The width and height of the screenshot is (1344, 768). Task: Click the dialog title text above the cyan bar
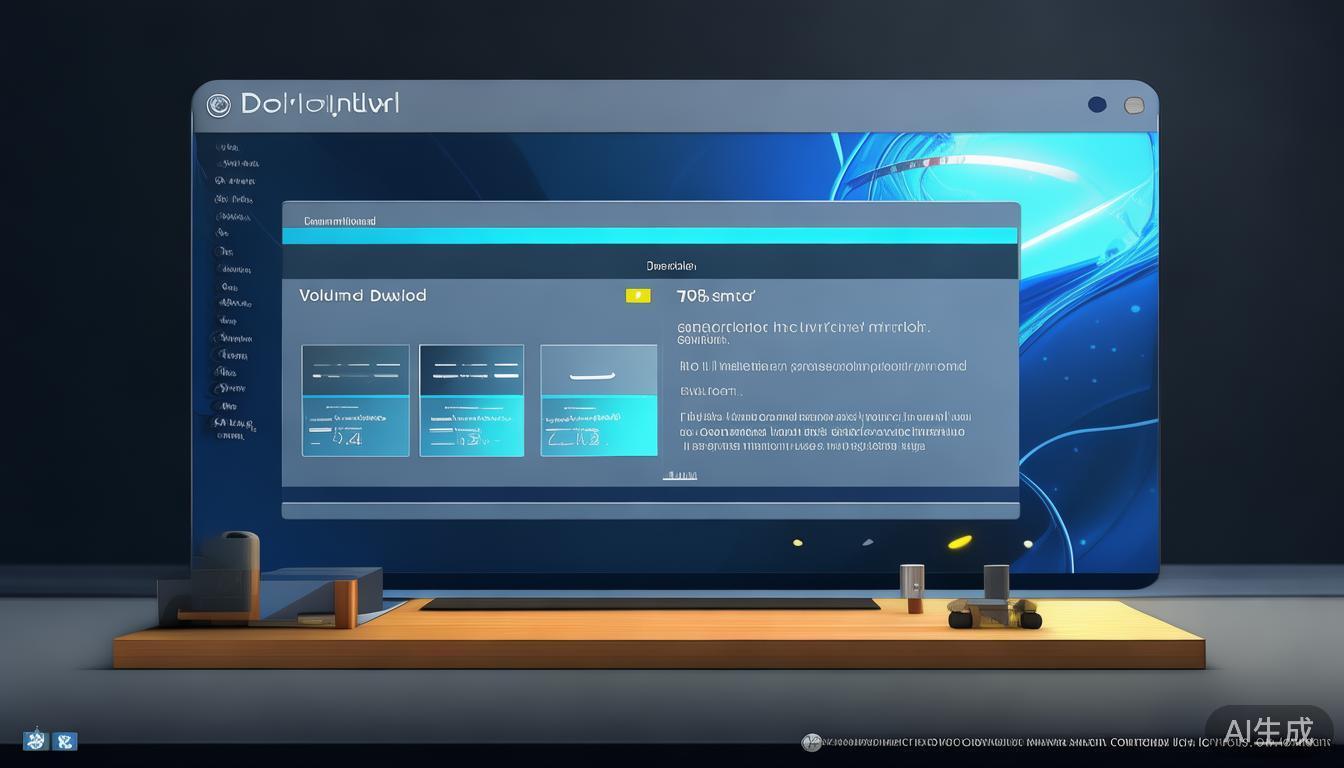click(x=340, y=221)
